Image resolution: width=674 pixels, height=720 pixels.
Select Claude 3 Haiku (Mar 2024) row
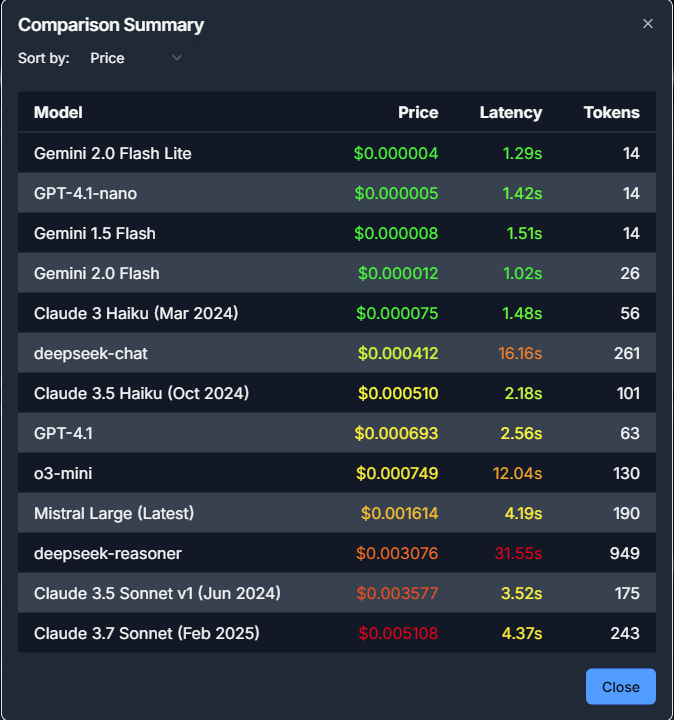[337, 313]
